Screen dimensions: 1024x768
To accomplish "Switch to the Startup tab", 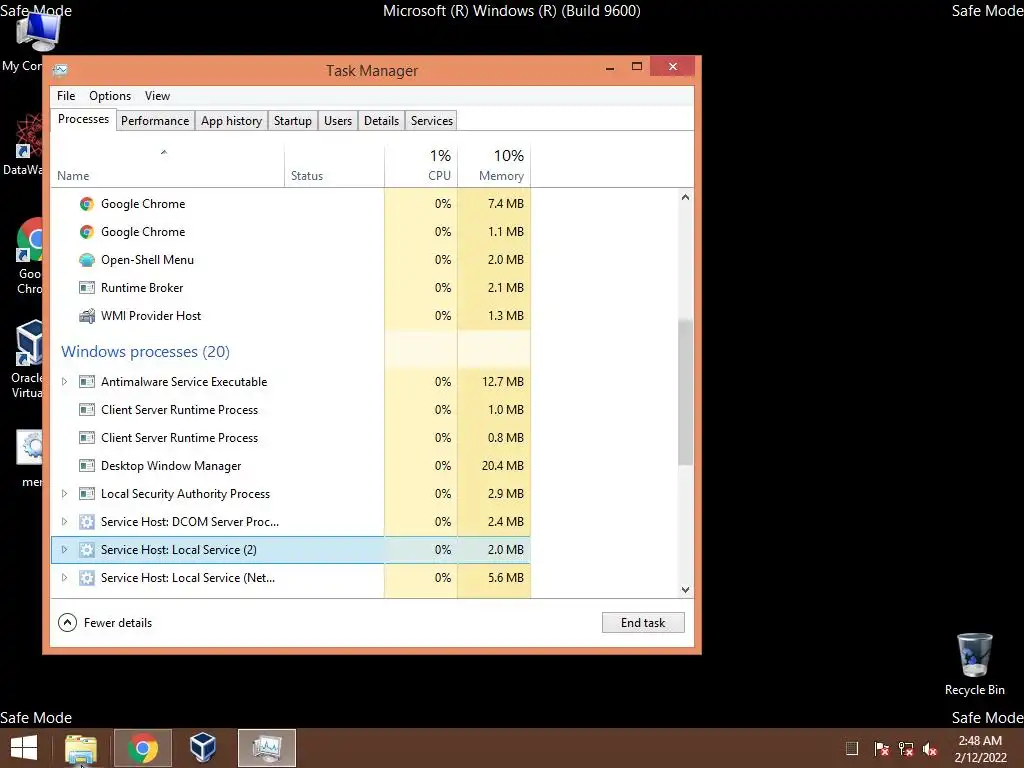I will click(293, 121).
